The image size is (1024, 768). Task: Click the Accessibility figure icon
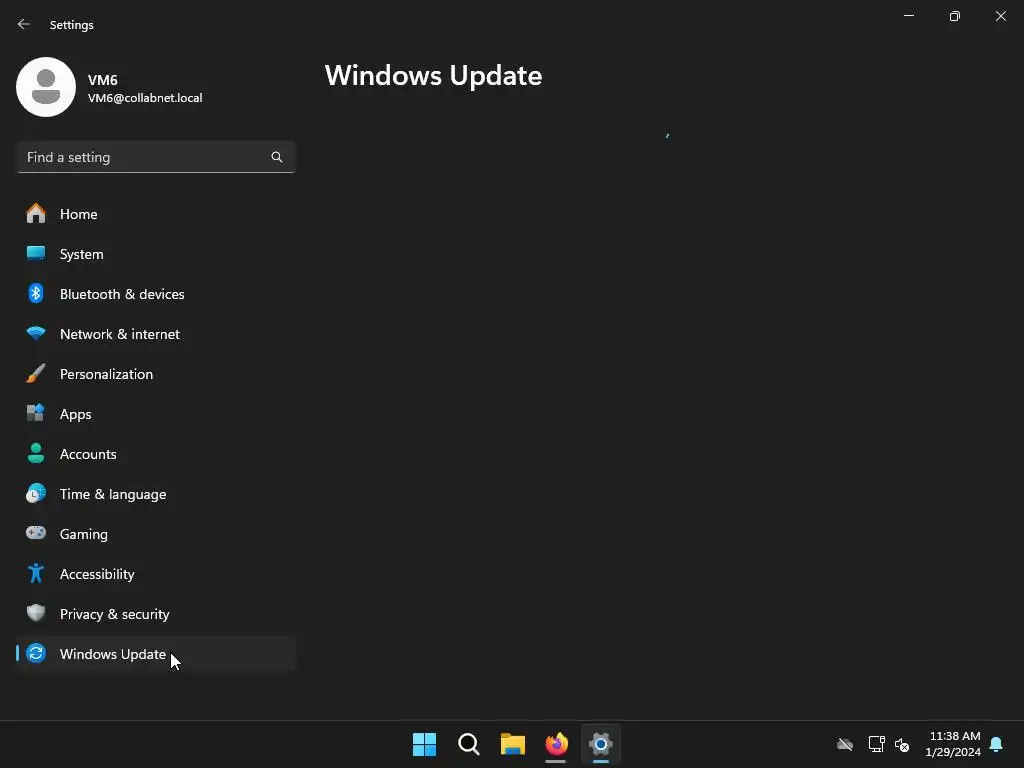pos(36,573)
